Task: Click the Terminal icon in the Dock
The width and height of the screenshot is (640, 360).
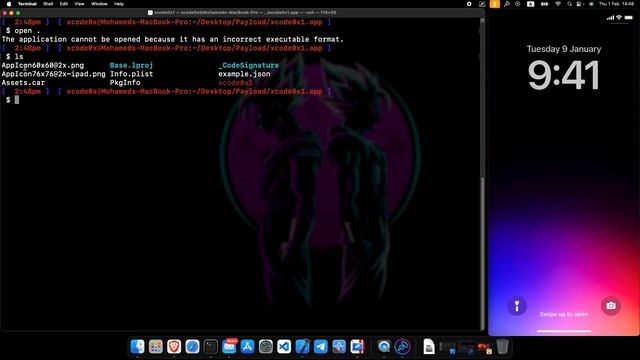Action: [x=211, y=347]
